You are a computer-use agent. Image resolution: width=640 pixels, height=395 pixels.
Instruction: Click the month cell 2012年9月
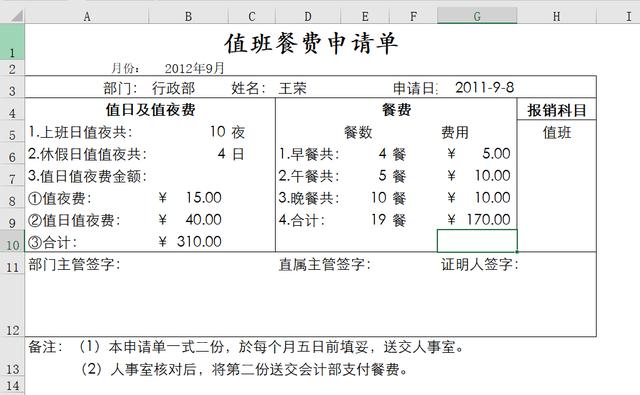[194, 68]
